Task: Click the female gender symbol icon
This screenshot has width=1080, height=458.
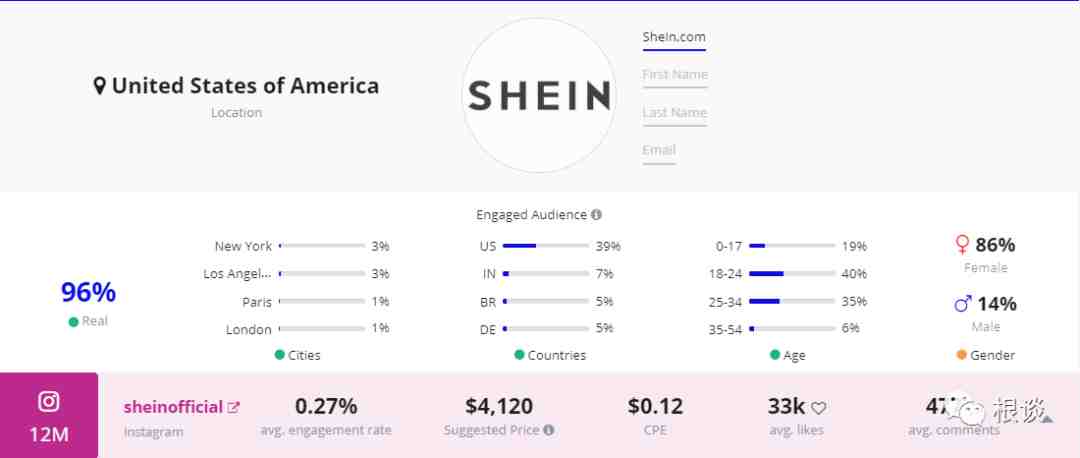Action: [962, 244]
